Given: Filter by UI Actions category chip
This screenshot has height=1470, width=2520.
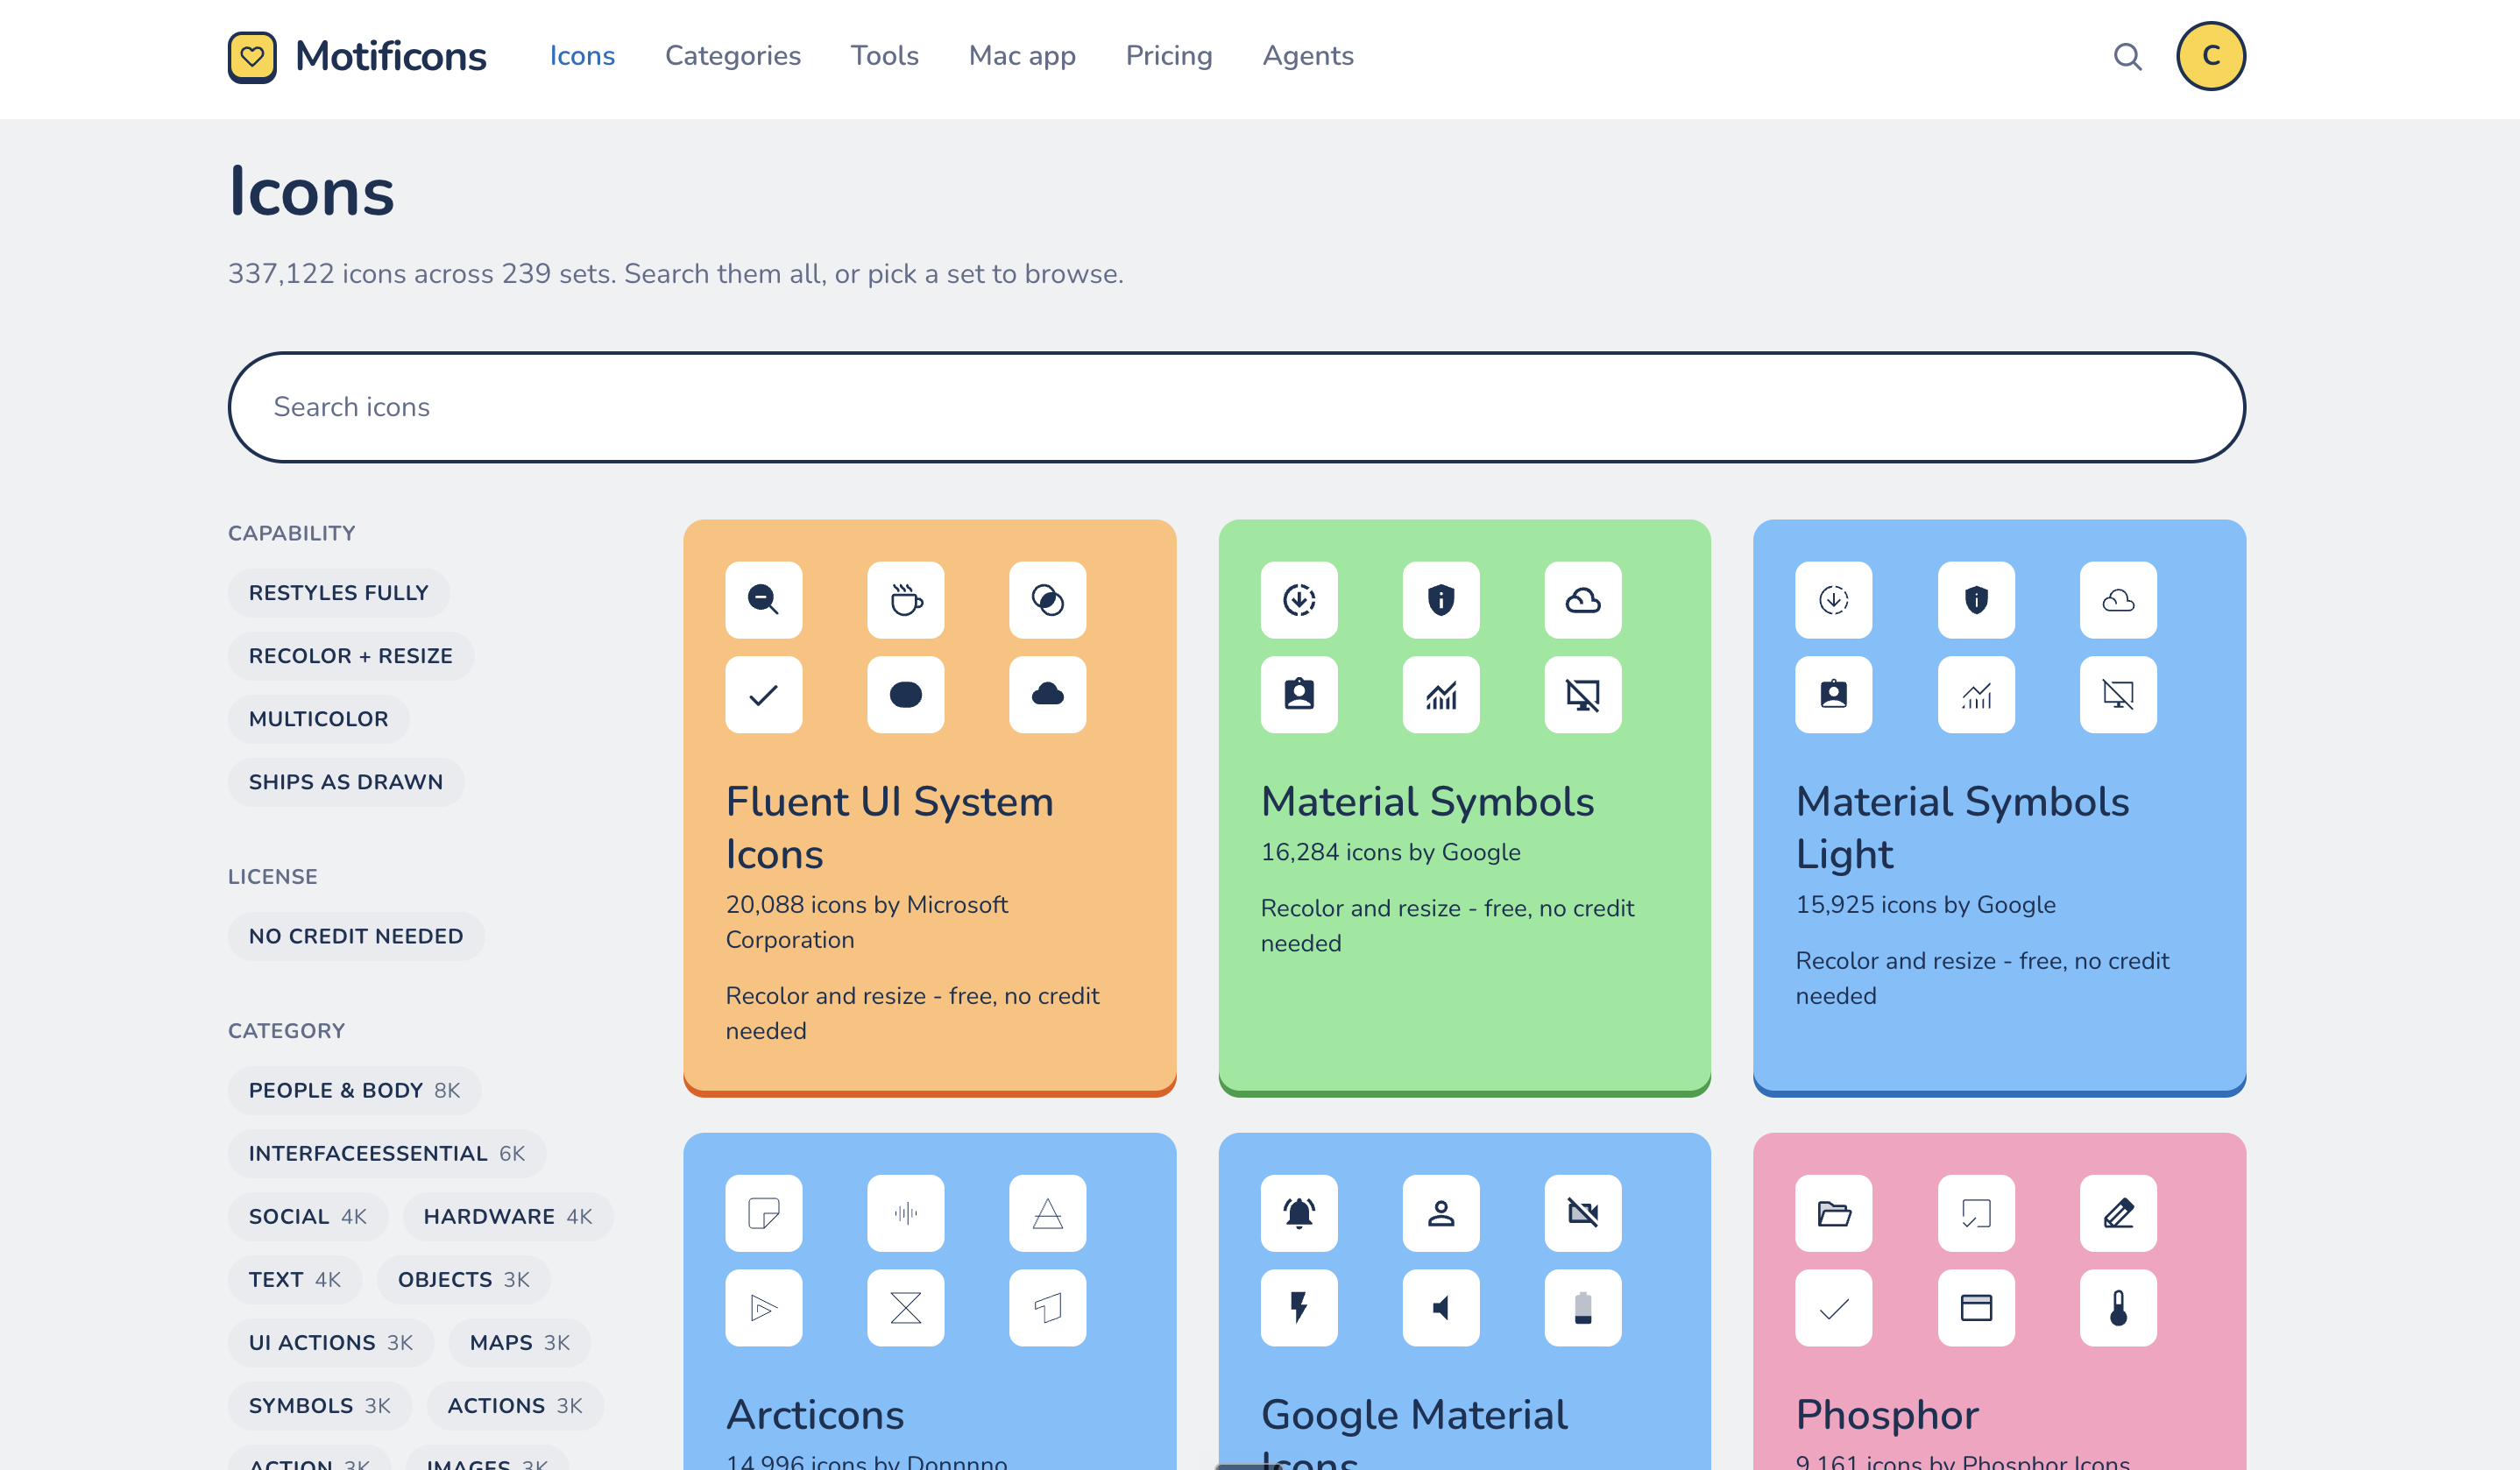Looking at the screenshot, I should (330, 1342).
